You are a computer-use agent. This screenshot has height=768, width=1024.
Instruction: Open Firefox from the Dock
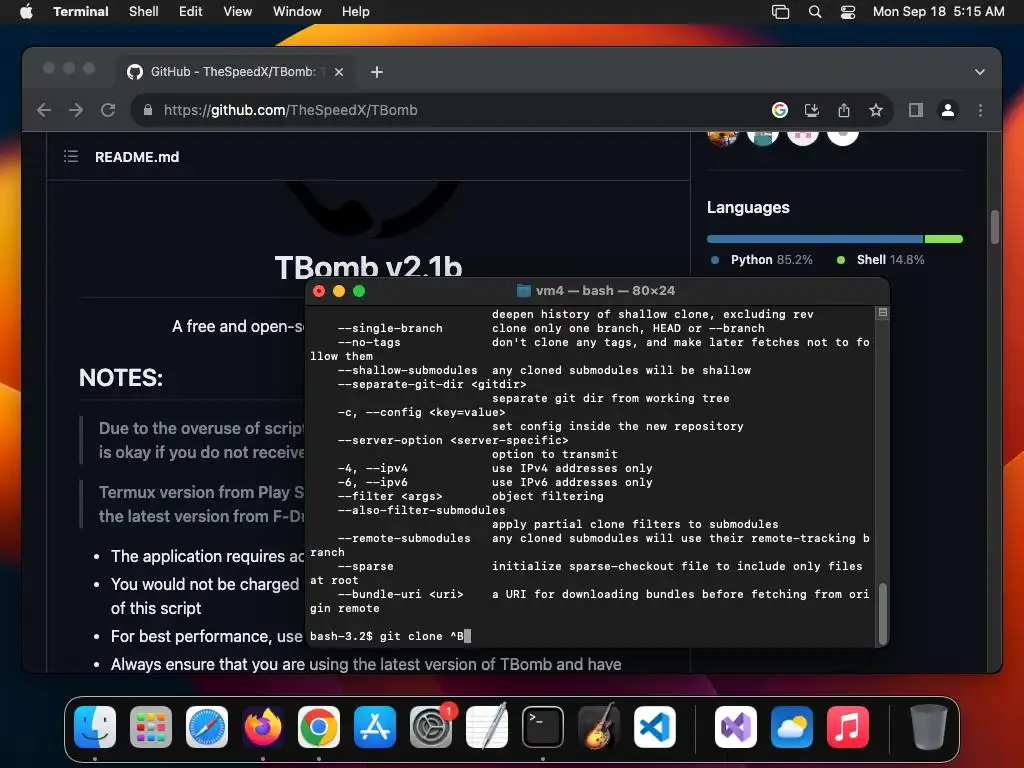coord(263,727)
